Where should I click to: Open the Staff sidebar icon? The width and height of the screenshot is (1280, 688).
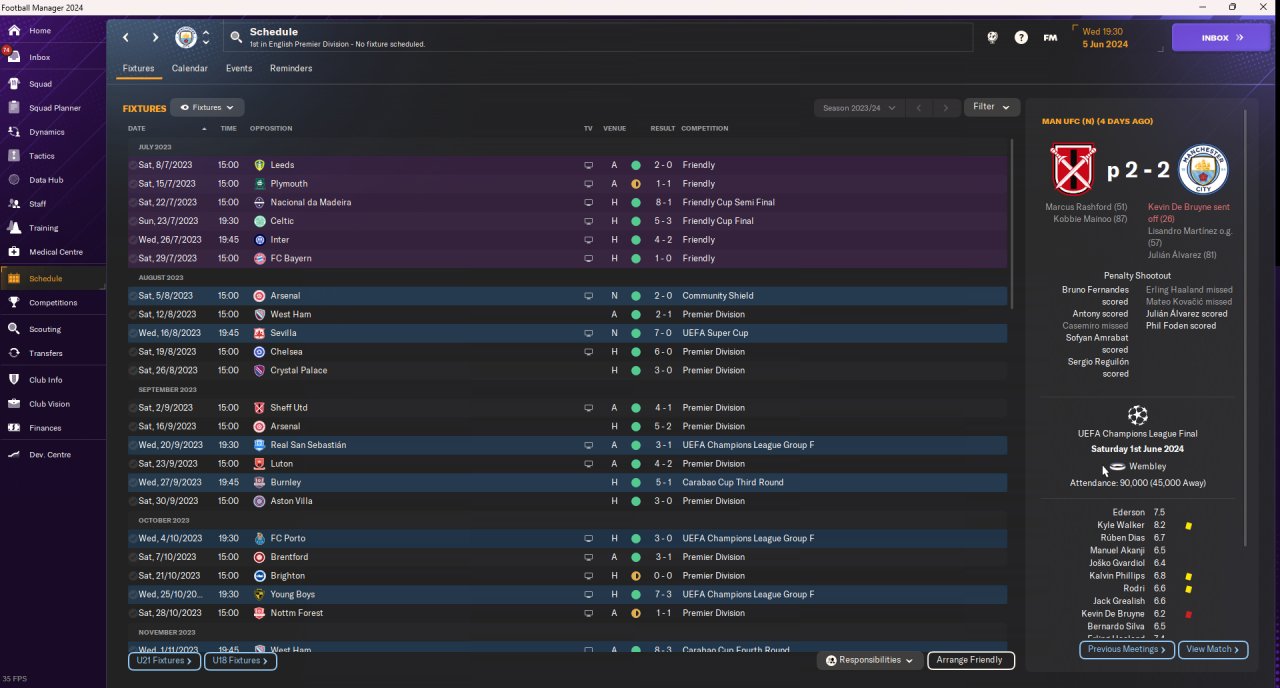click(14, 204)
